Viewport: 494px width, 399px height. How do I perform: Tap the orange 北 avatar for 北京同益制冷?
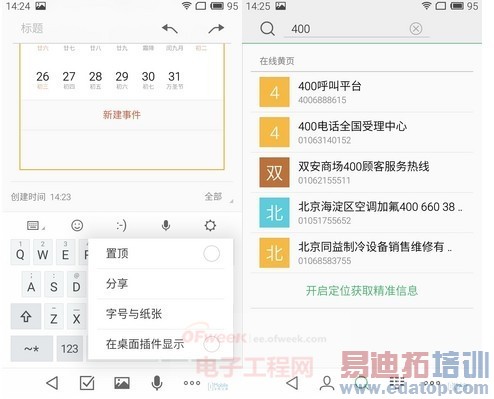(274, 253)
